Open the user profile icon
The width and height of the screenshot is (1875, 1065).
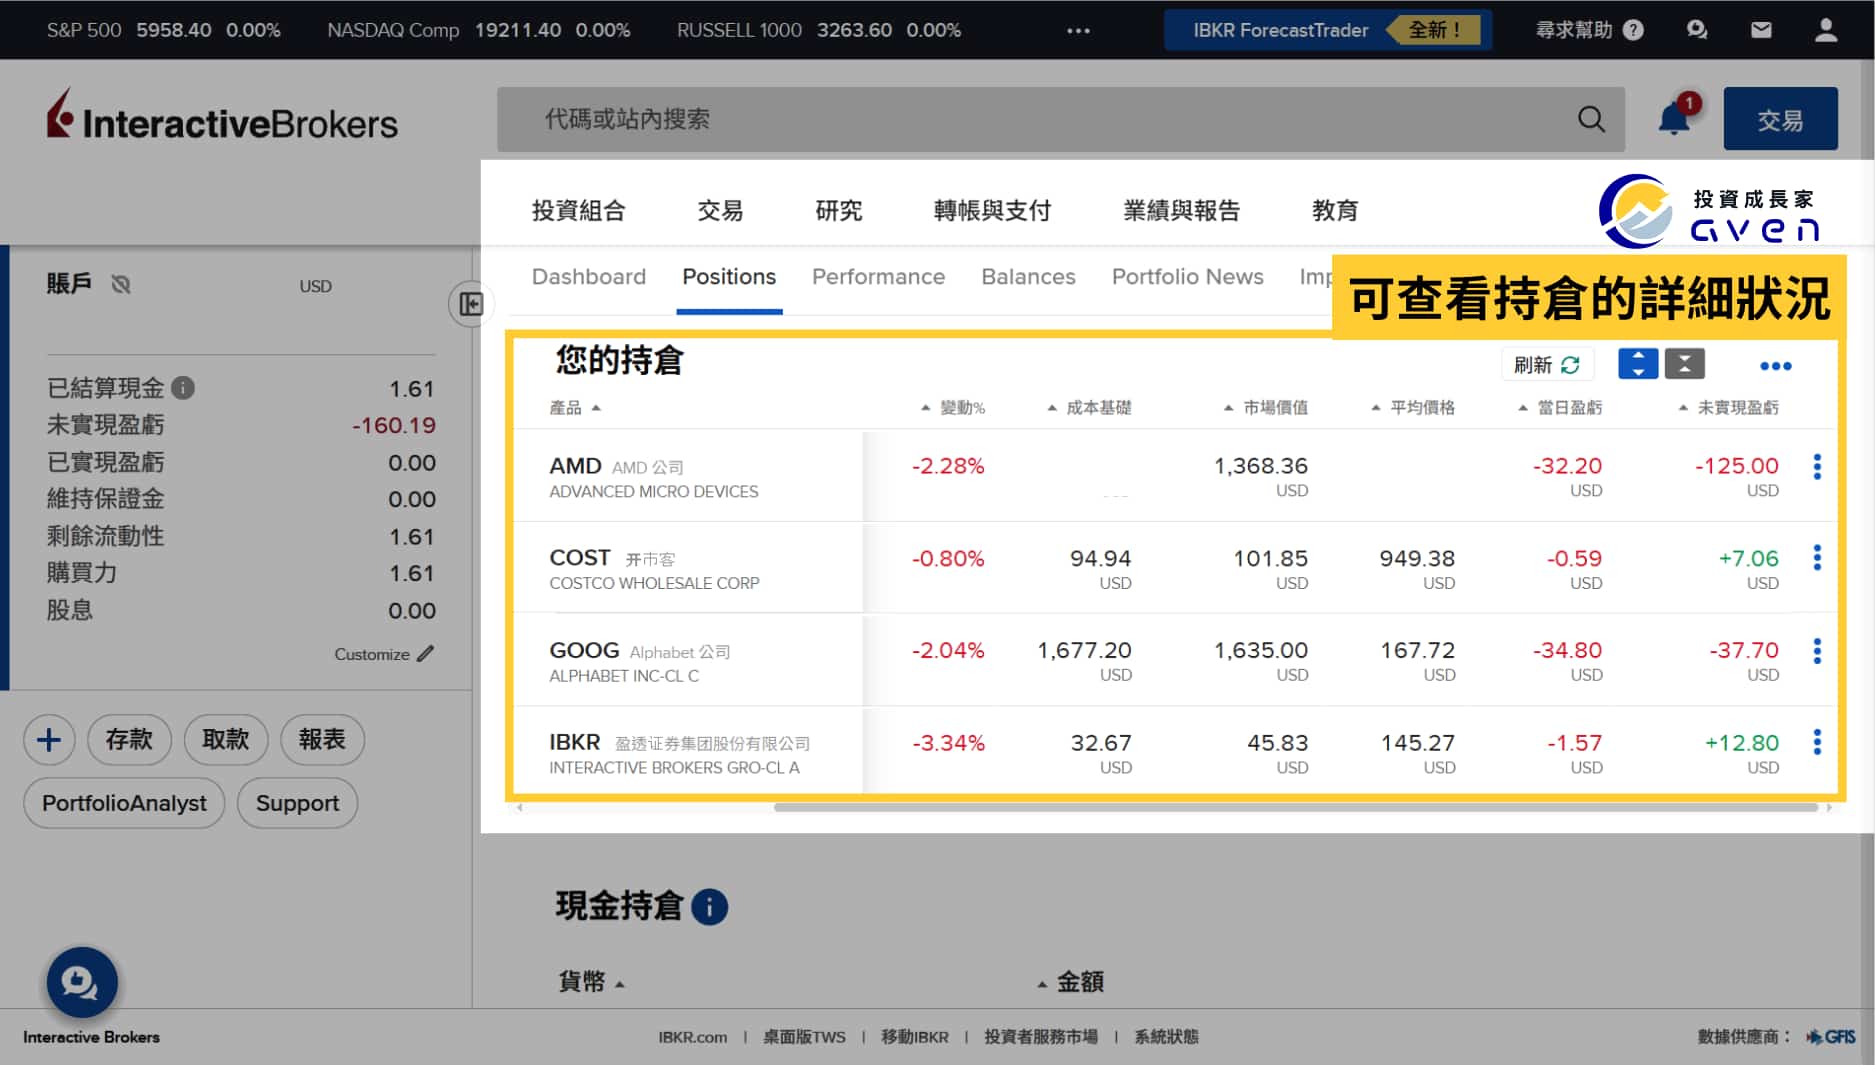pos(1826,30)
